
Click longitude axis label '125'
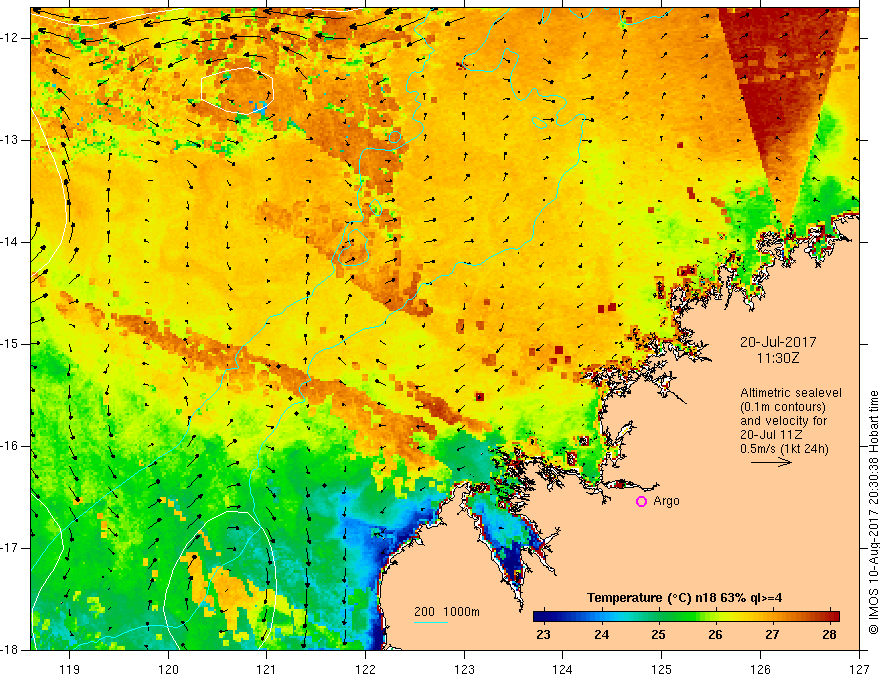click(662, 669)
